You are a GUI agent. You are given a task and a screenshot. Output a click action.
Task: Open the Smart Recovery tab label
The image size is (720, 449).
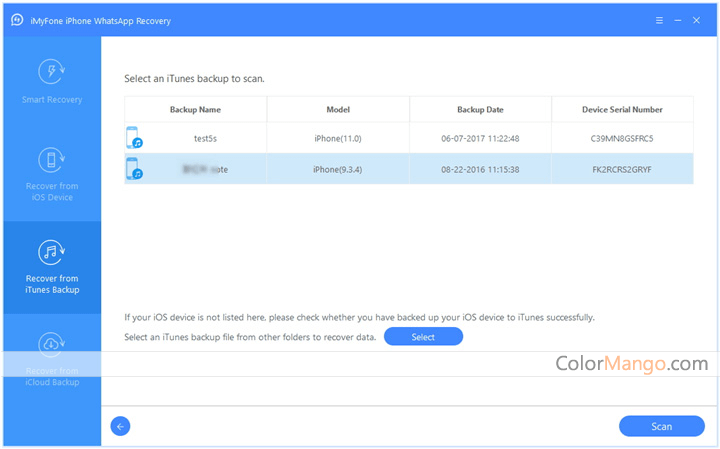point(51,100)
